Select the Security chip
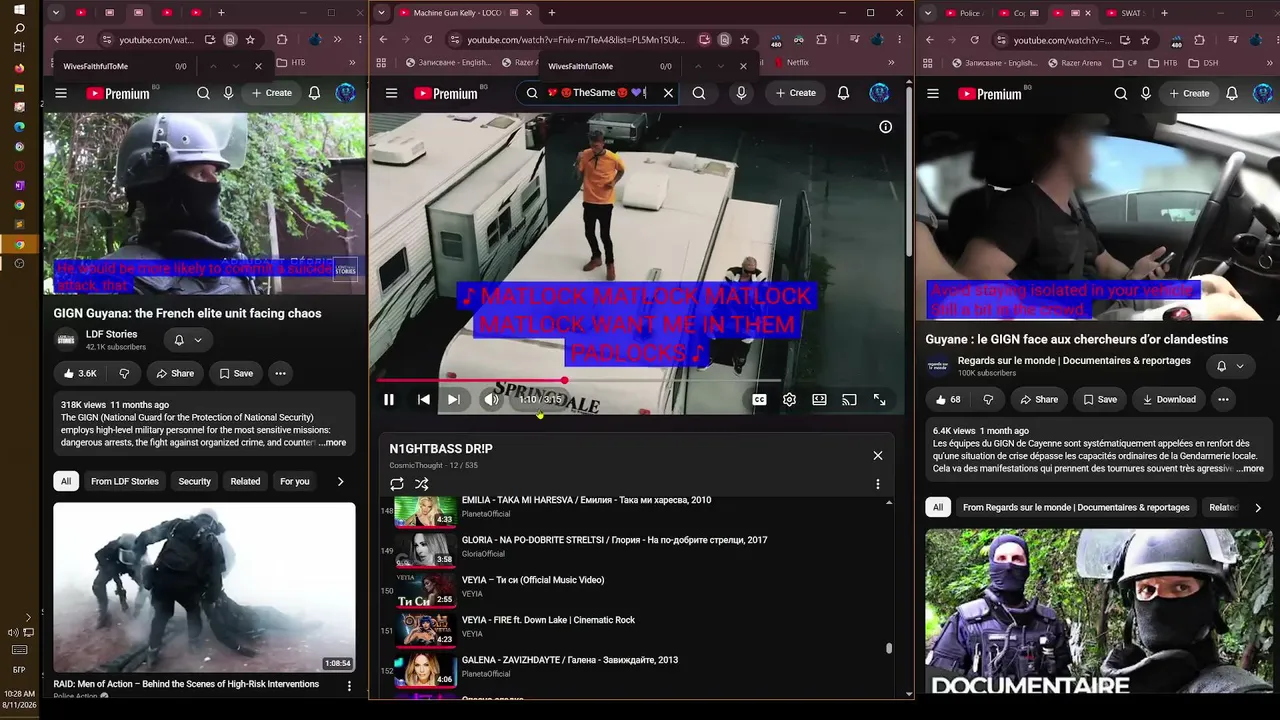Image resolution: width=1280 pixels, height=720 pixels. [x=195, y=481]
